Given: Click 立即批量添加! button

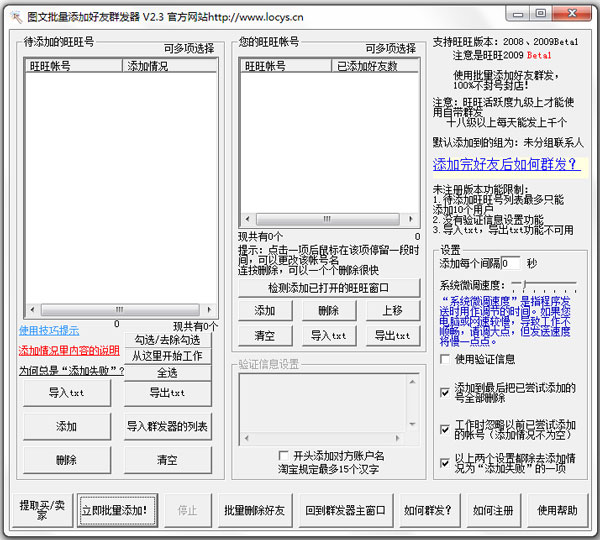Looking at the screenshot, I should (x=117, y=510).
